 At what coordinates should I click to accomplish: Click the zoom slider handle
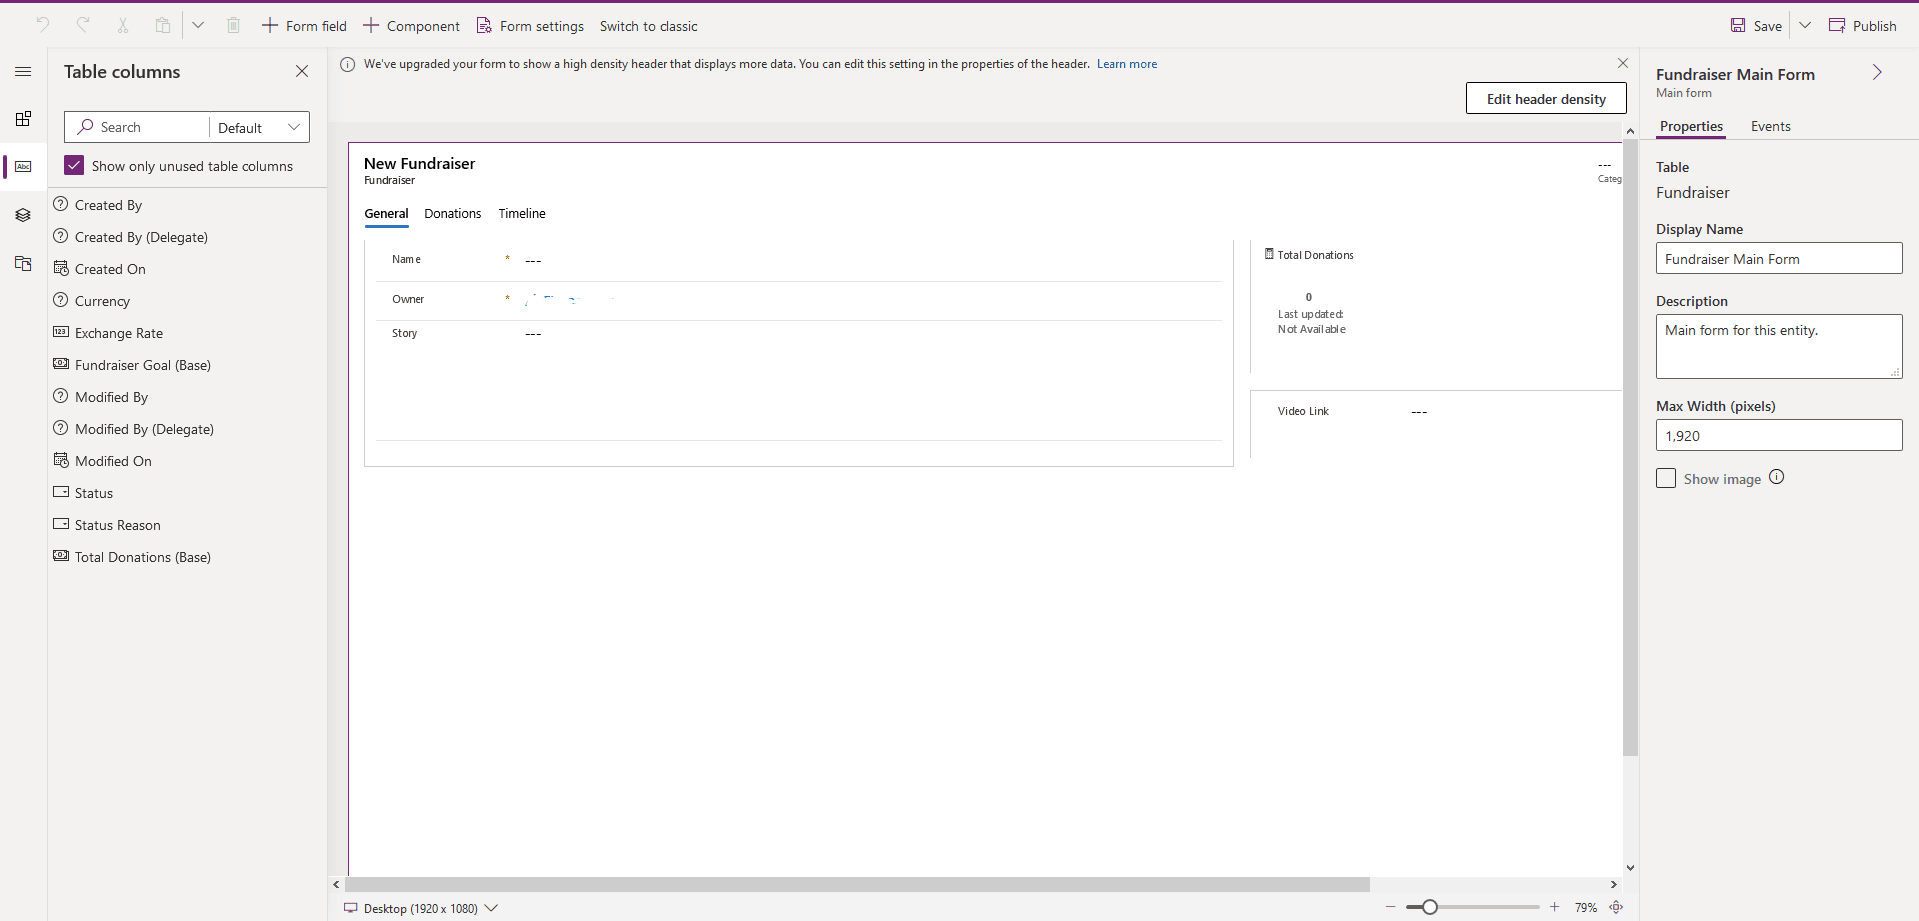[1430, 907]
